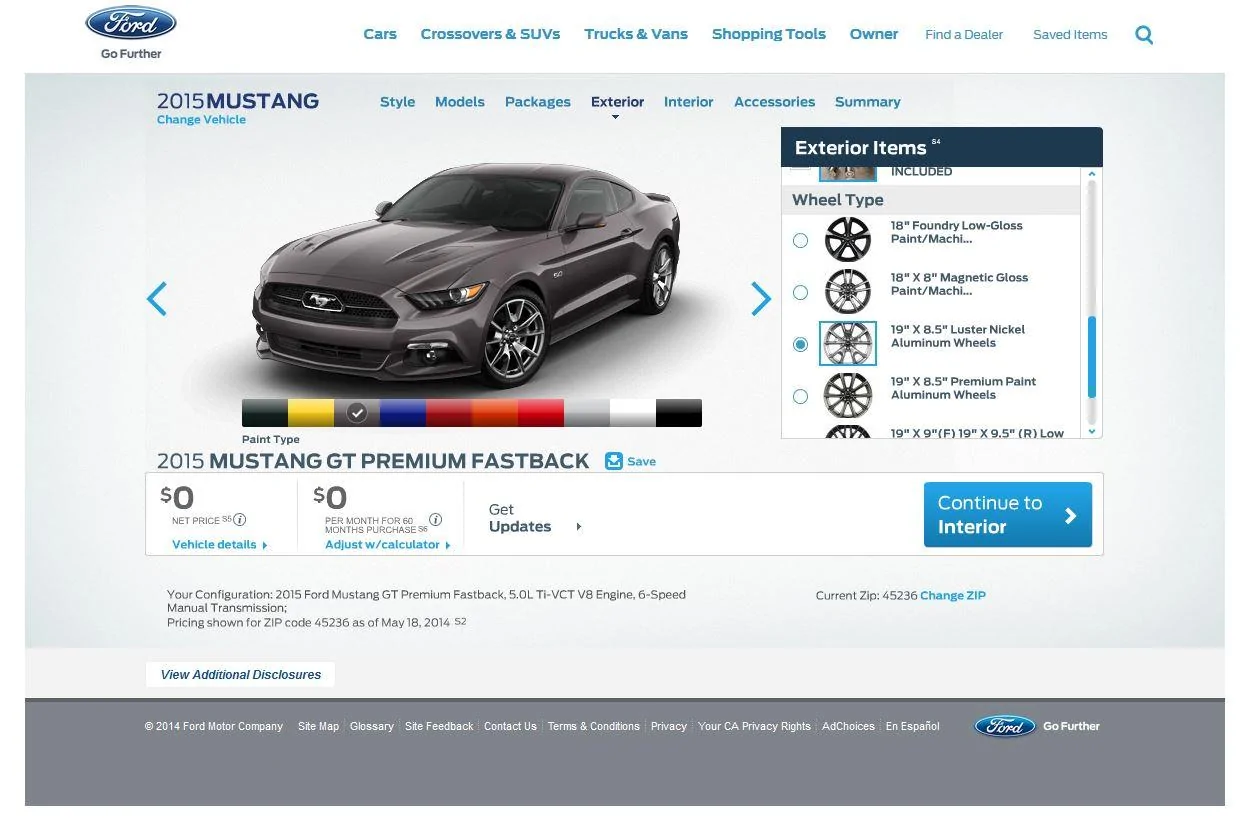Select the 18" Foundry Low-Gloss wheel radio
This screenshot has width=1260, height=818.
pyautogui.click(x=800, y=240)
